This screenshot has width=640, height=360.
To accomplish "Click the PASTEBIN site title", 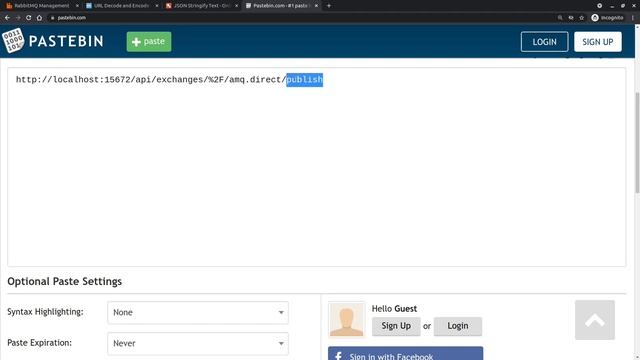I will click(x=66, y=41).
